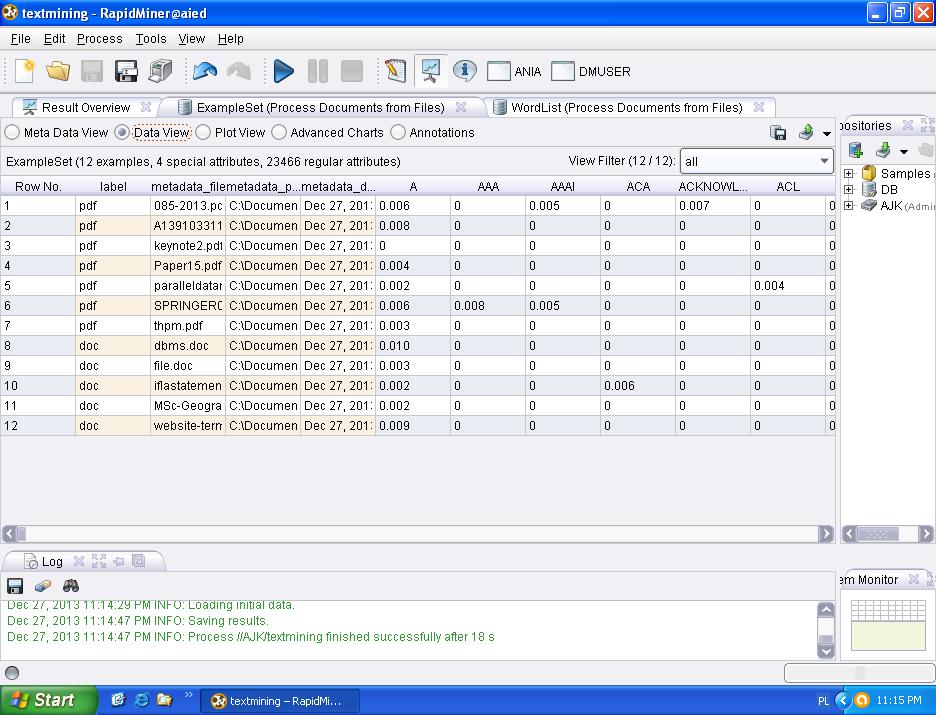Open the export options dropdown arrow
The width and height of the screenshot is (936, 715).
[x=827, y=134]
